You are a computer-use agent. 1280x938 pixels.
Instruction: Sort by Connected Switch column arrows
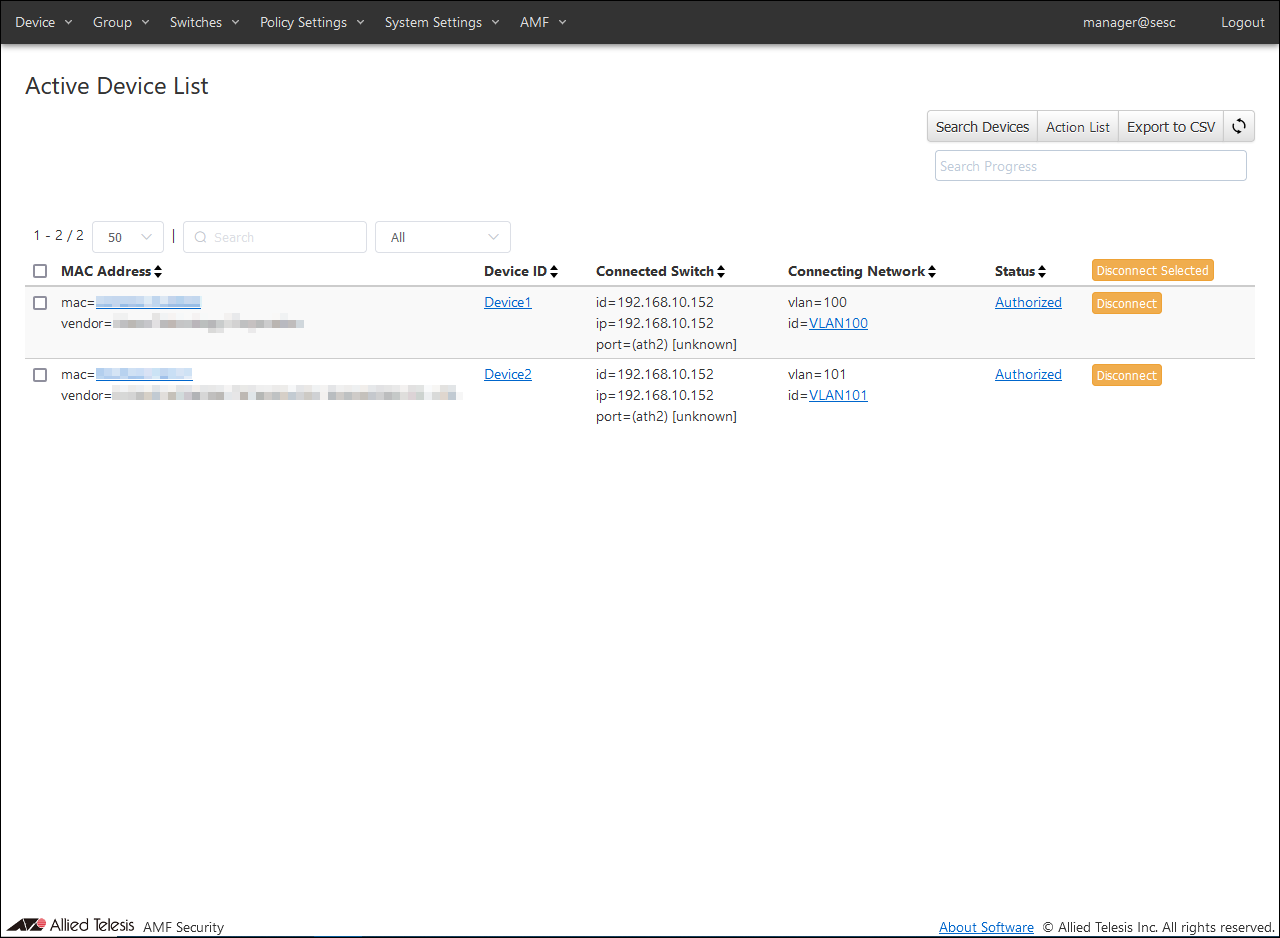(721, 272)
